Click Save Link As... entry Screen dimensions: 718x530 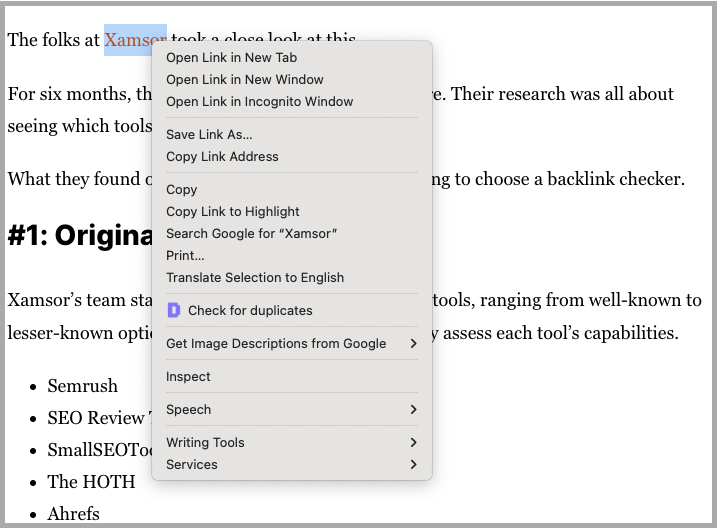(x=292, y=135)
